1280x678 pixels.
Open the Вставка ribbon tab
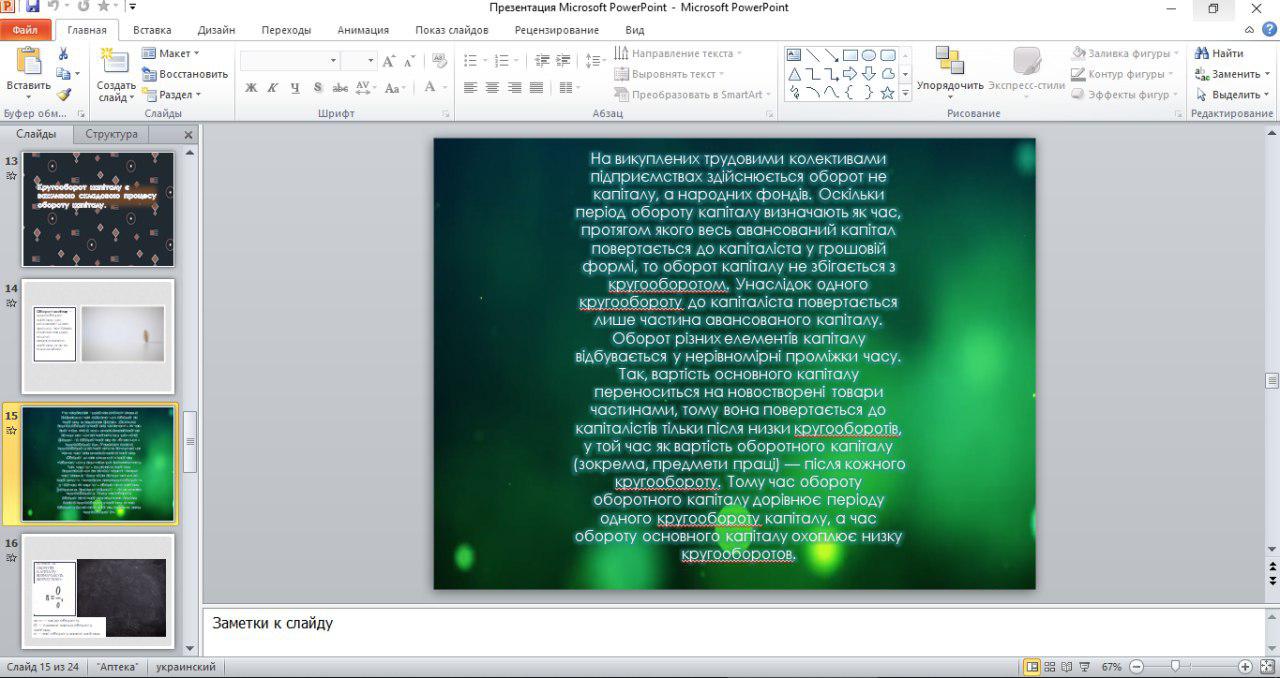coord(152,30)
